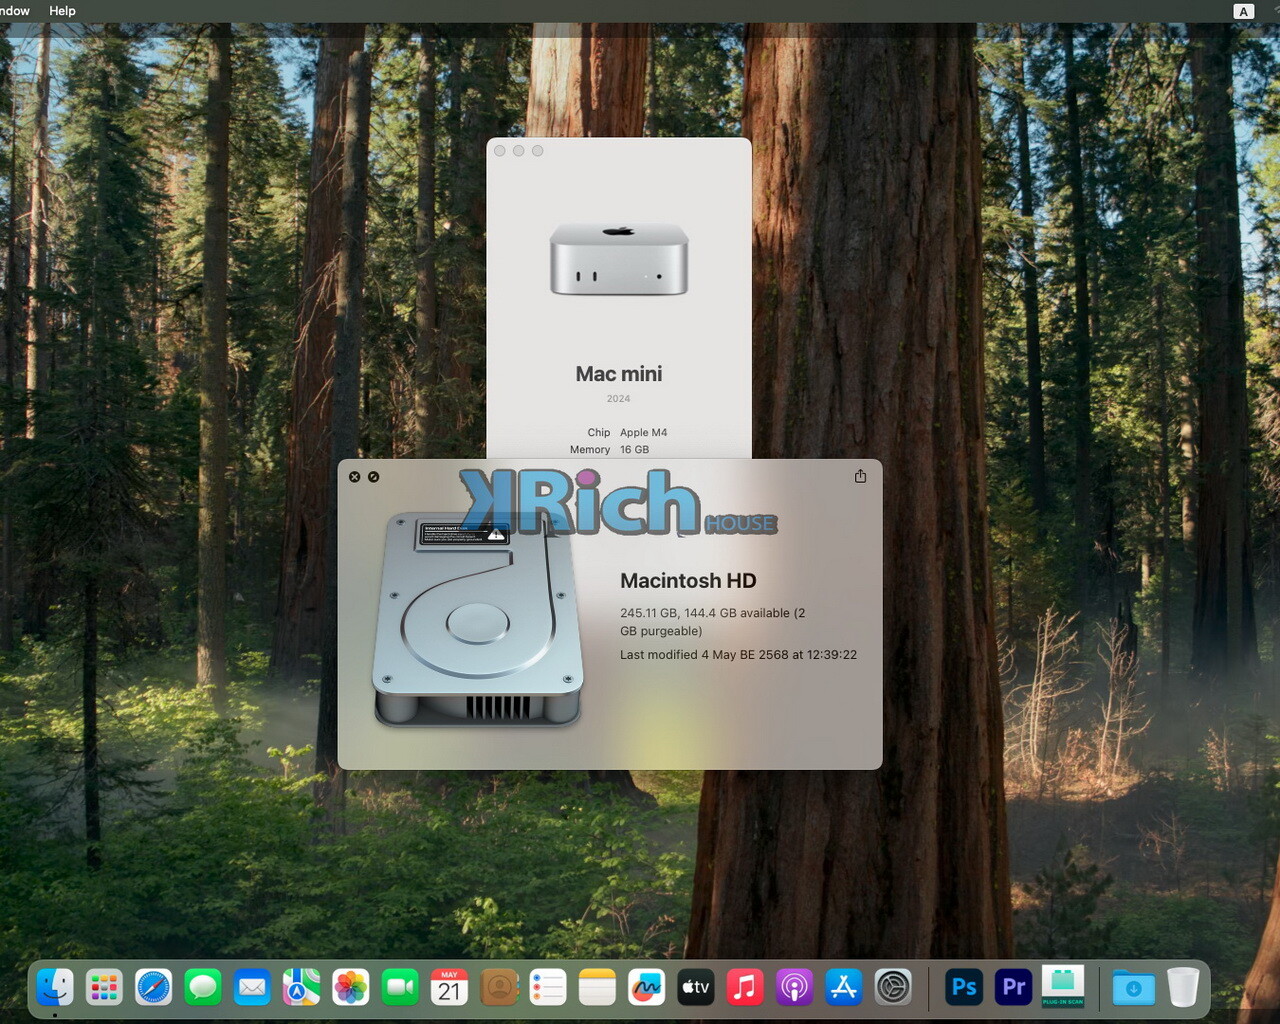Launch Premiere Pro from the Dock

coord(1013,988)
